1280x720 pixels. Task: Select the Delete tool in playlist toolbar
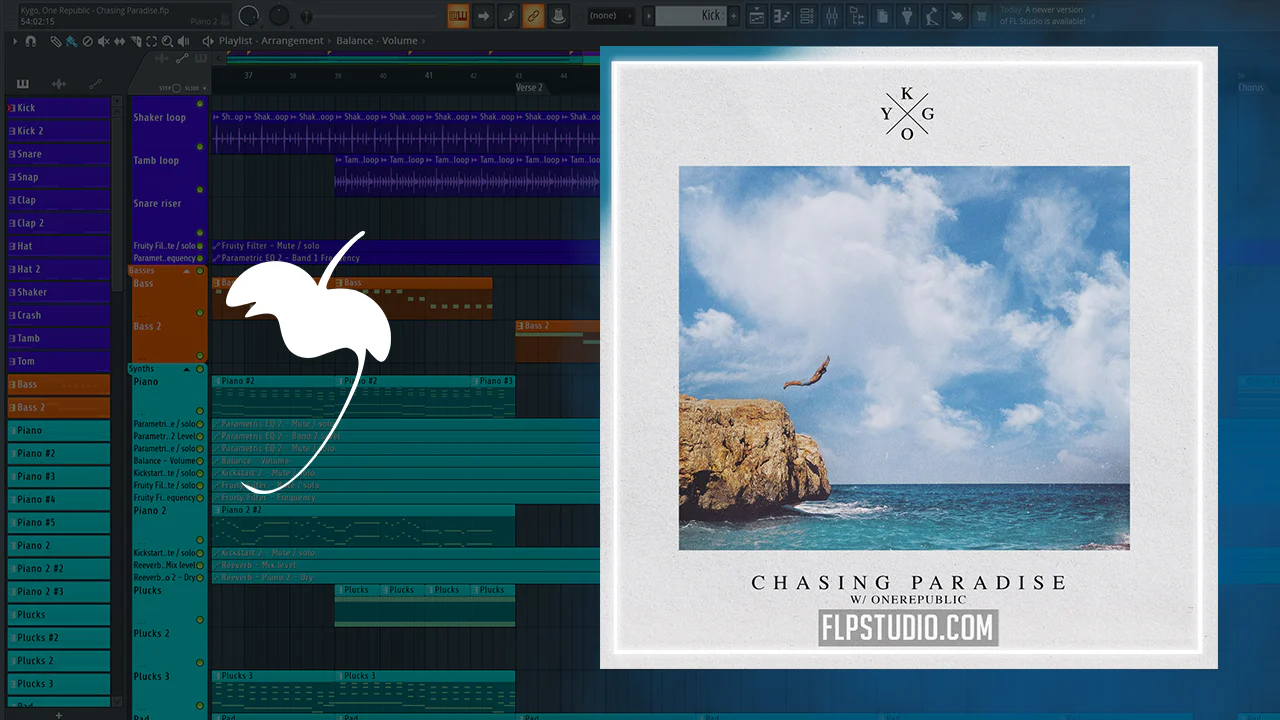pyautogui.click(x=87, y=41)
